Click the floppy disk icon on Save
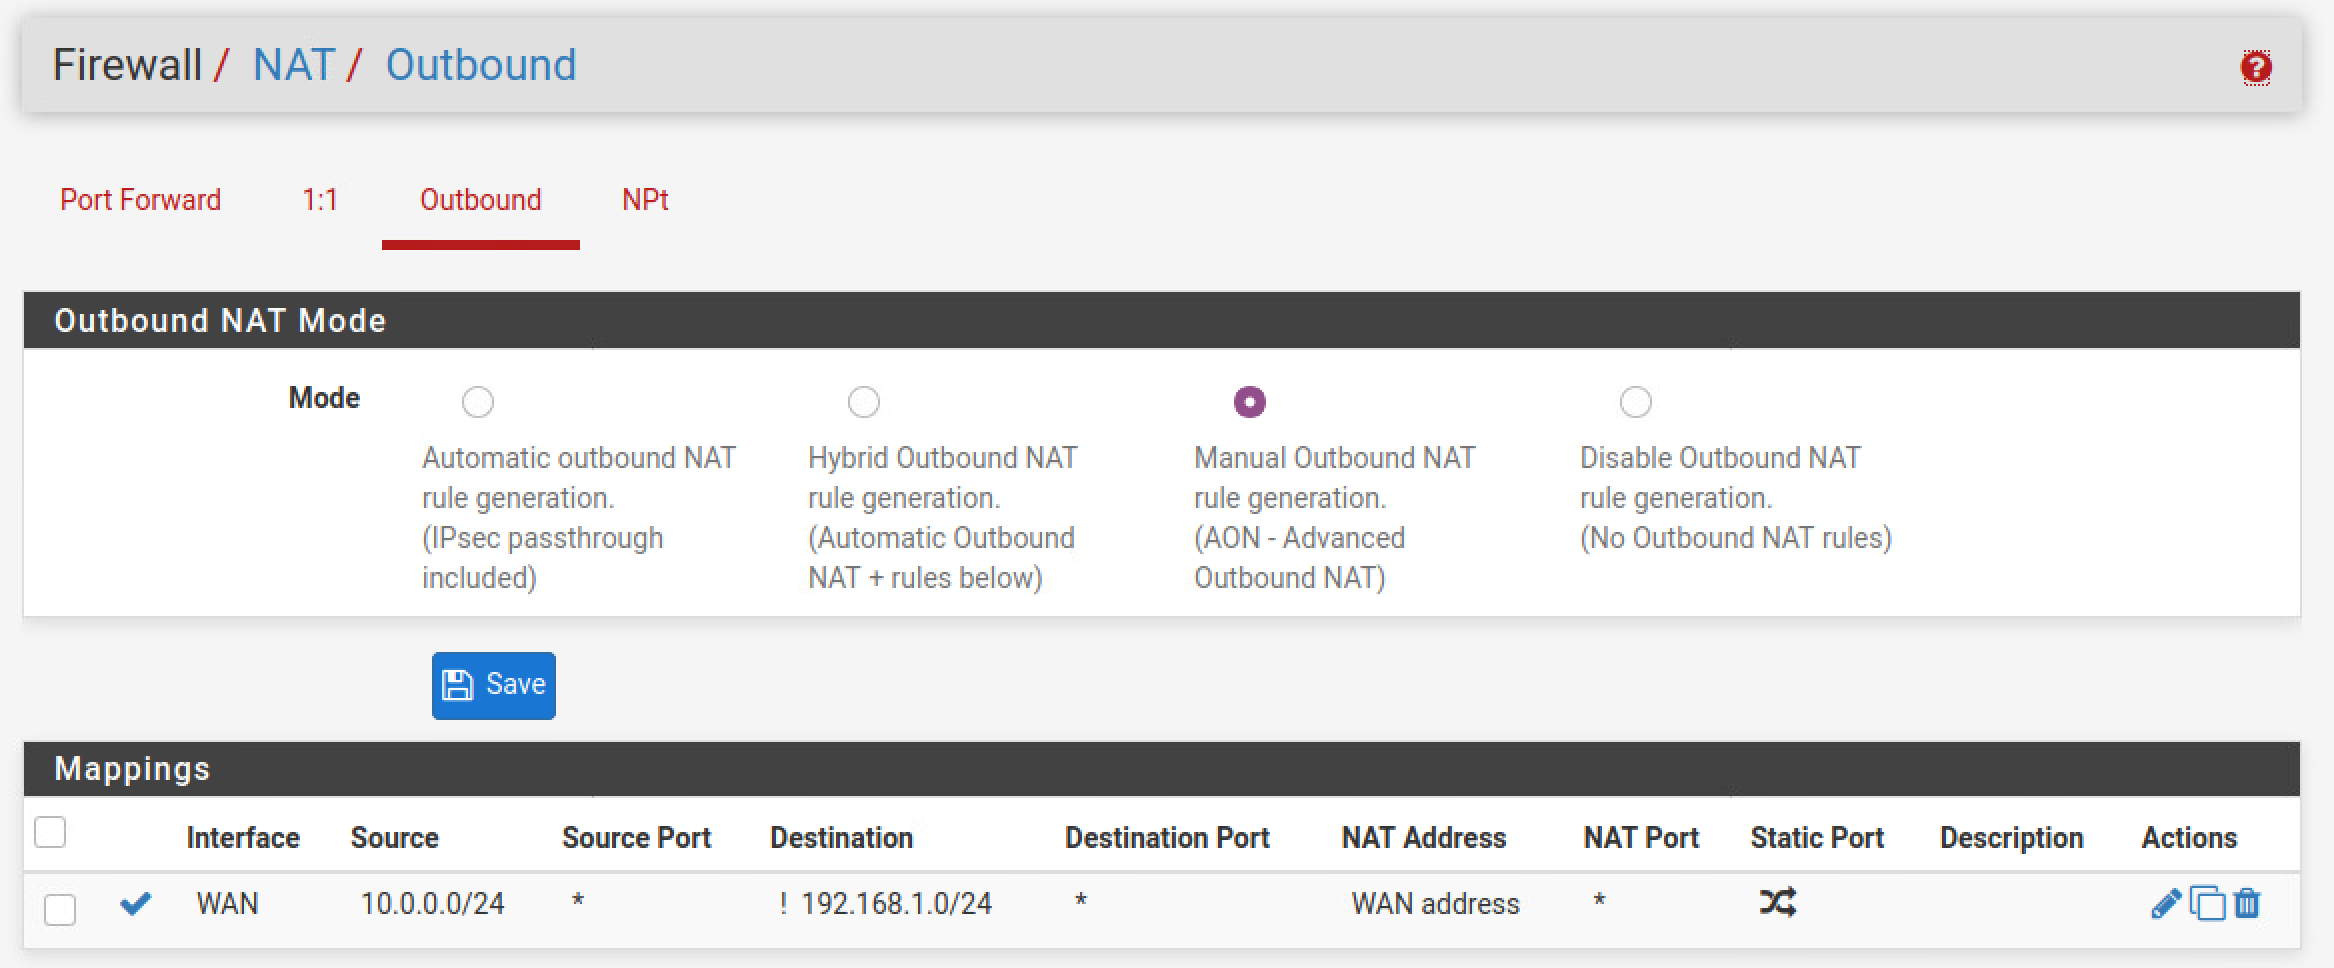This screenshot has height=968, width=2334. coord(457,685)
